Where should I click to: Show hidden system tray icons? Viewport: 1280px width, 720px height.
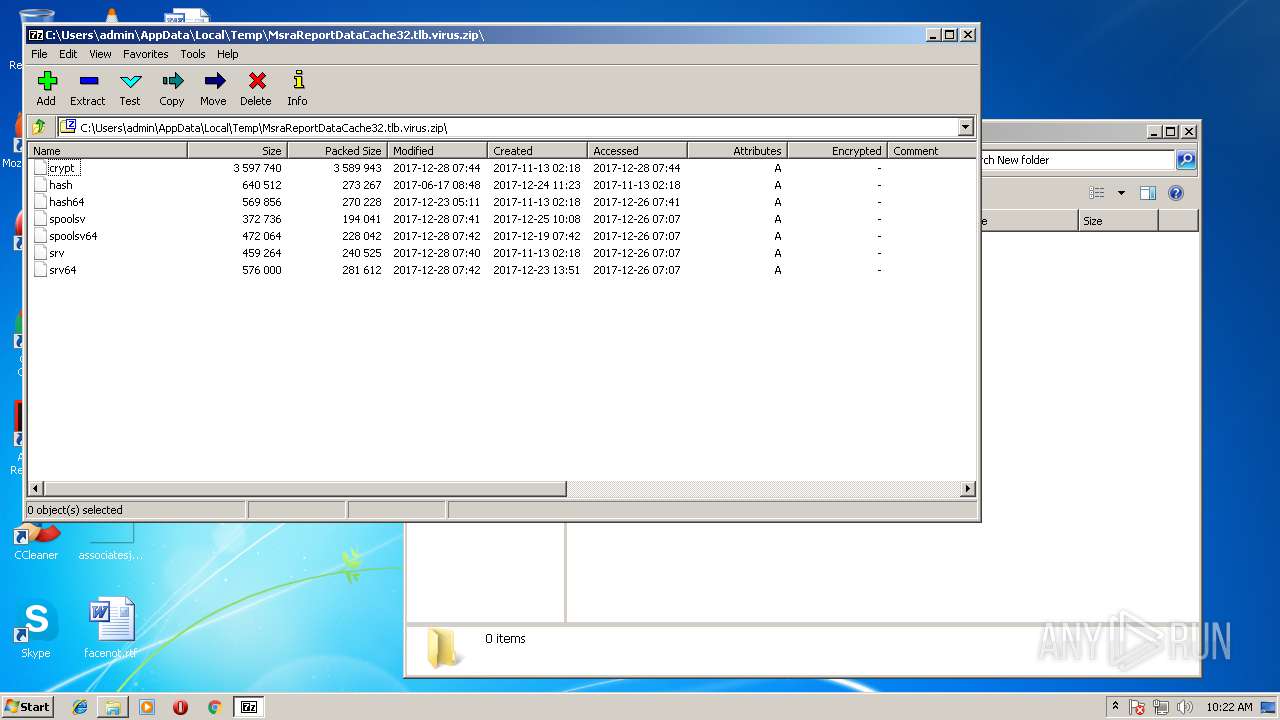point(1116,707)
